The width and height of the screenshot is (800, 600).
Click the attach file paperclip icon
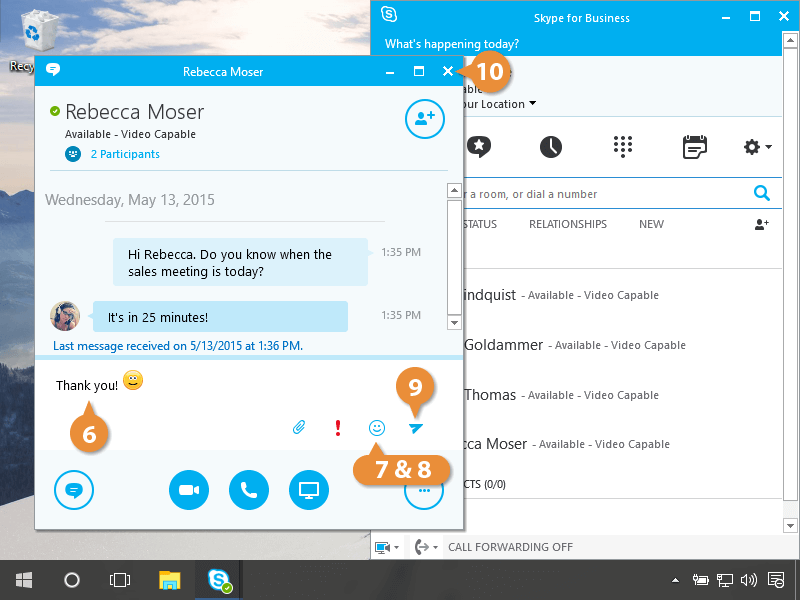pyautogui.click(x=298, y=428)
